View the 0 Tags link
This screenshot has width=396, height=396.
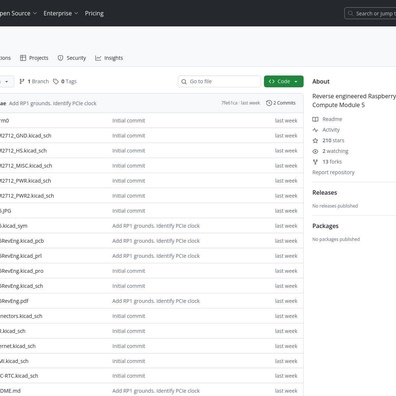tap(65, 81)
